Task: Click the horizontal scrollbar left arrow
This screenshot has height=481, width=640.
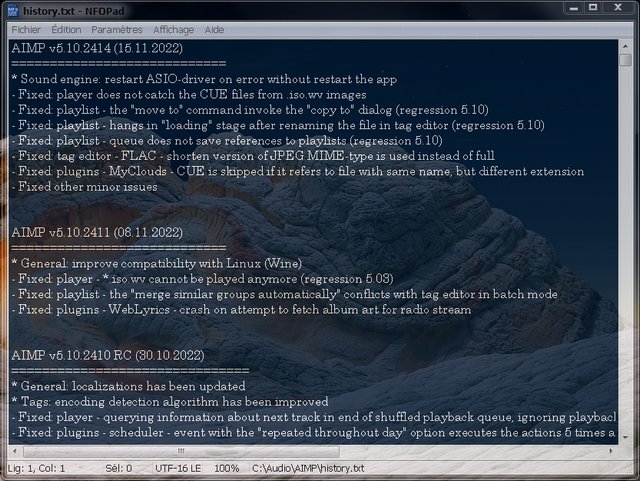Action: (15, 451)
